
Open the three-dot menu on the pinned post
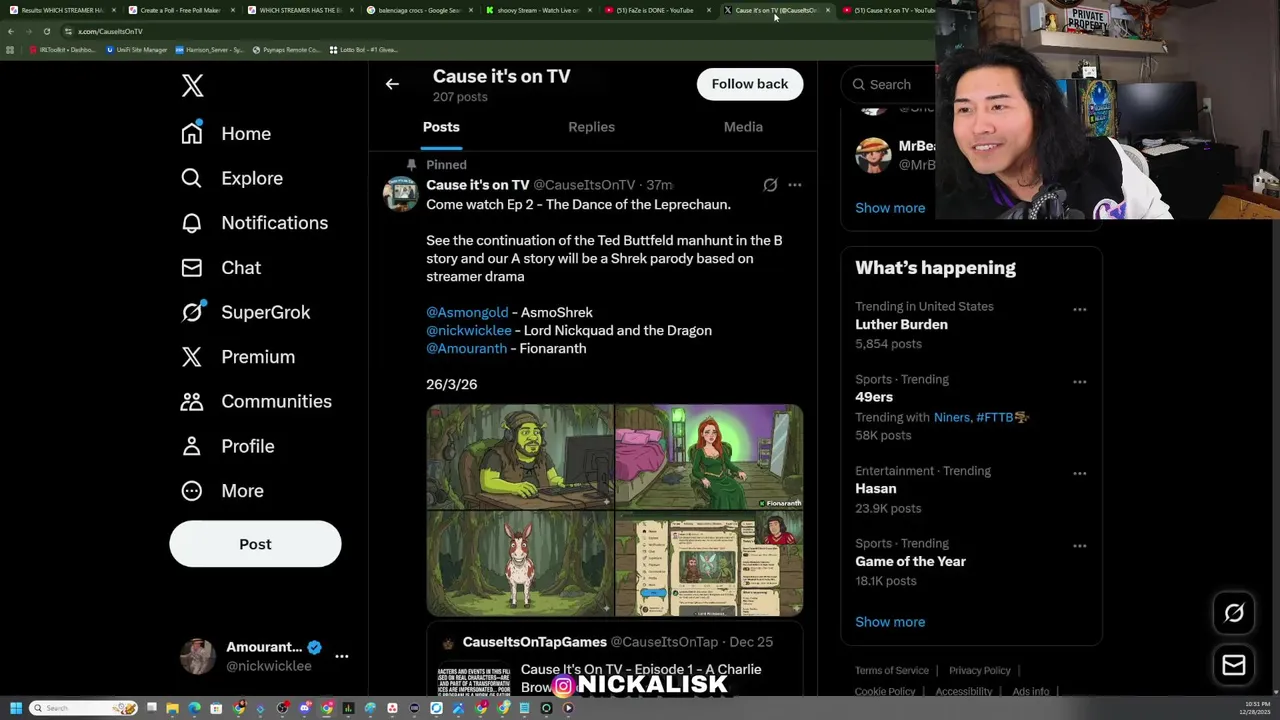(795, 185)
